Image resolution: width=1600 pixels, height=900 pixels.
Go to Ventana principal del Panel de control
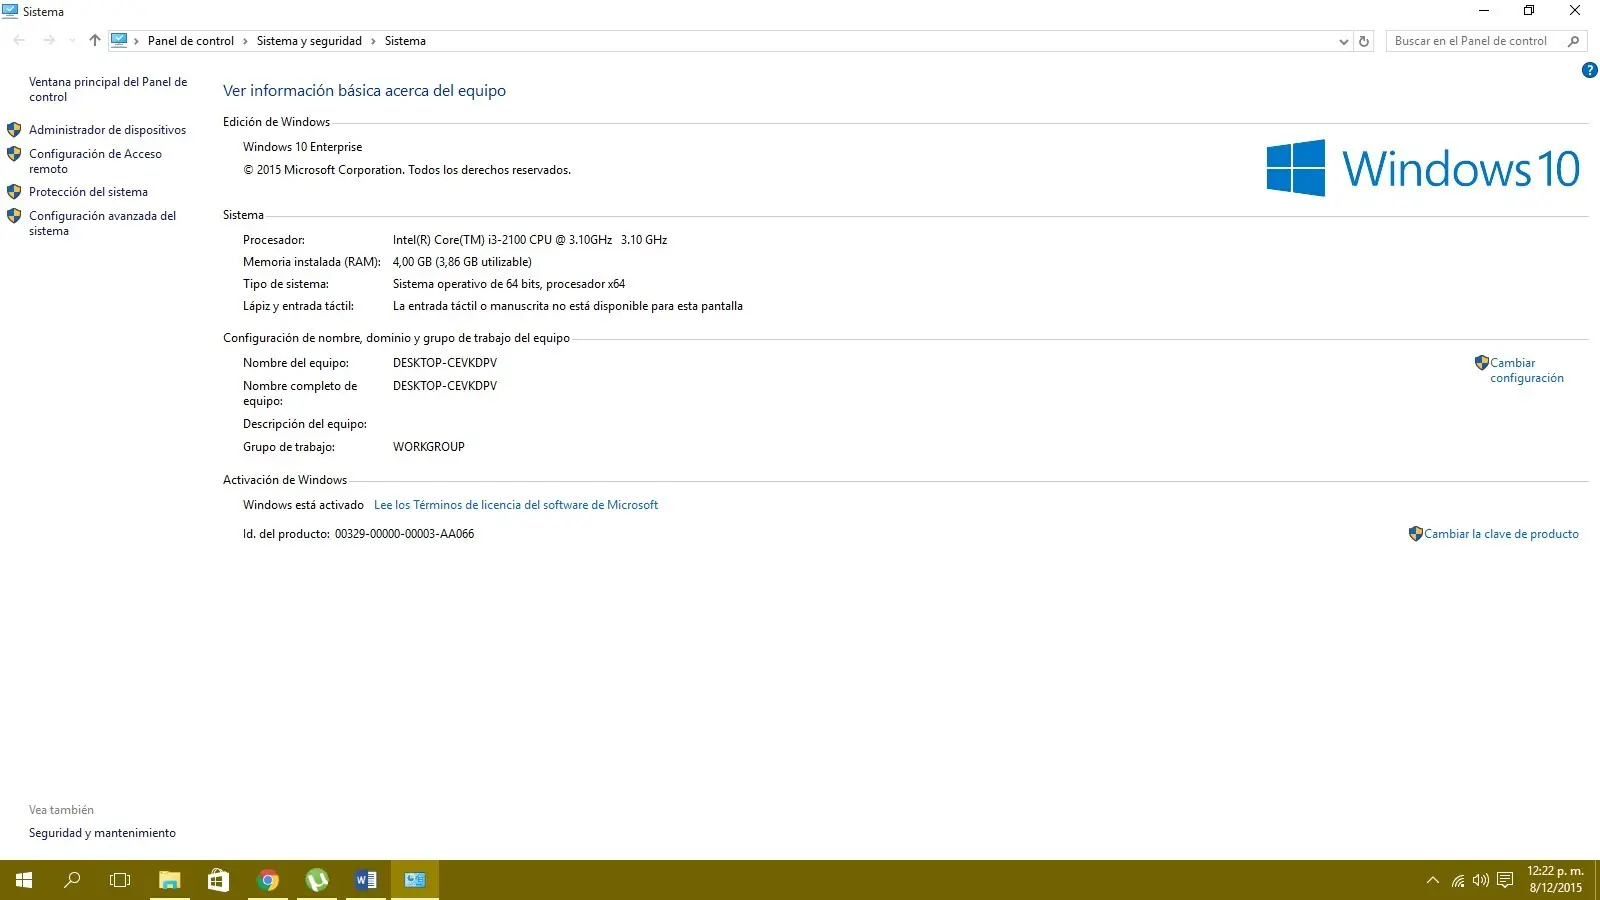point(108,89)
